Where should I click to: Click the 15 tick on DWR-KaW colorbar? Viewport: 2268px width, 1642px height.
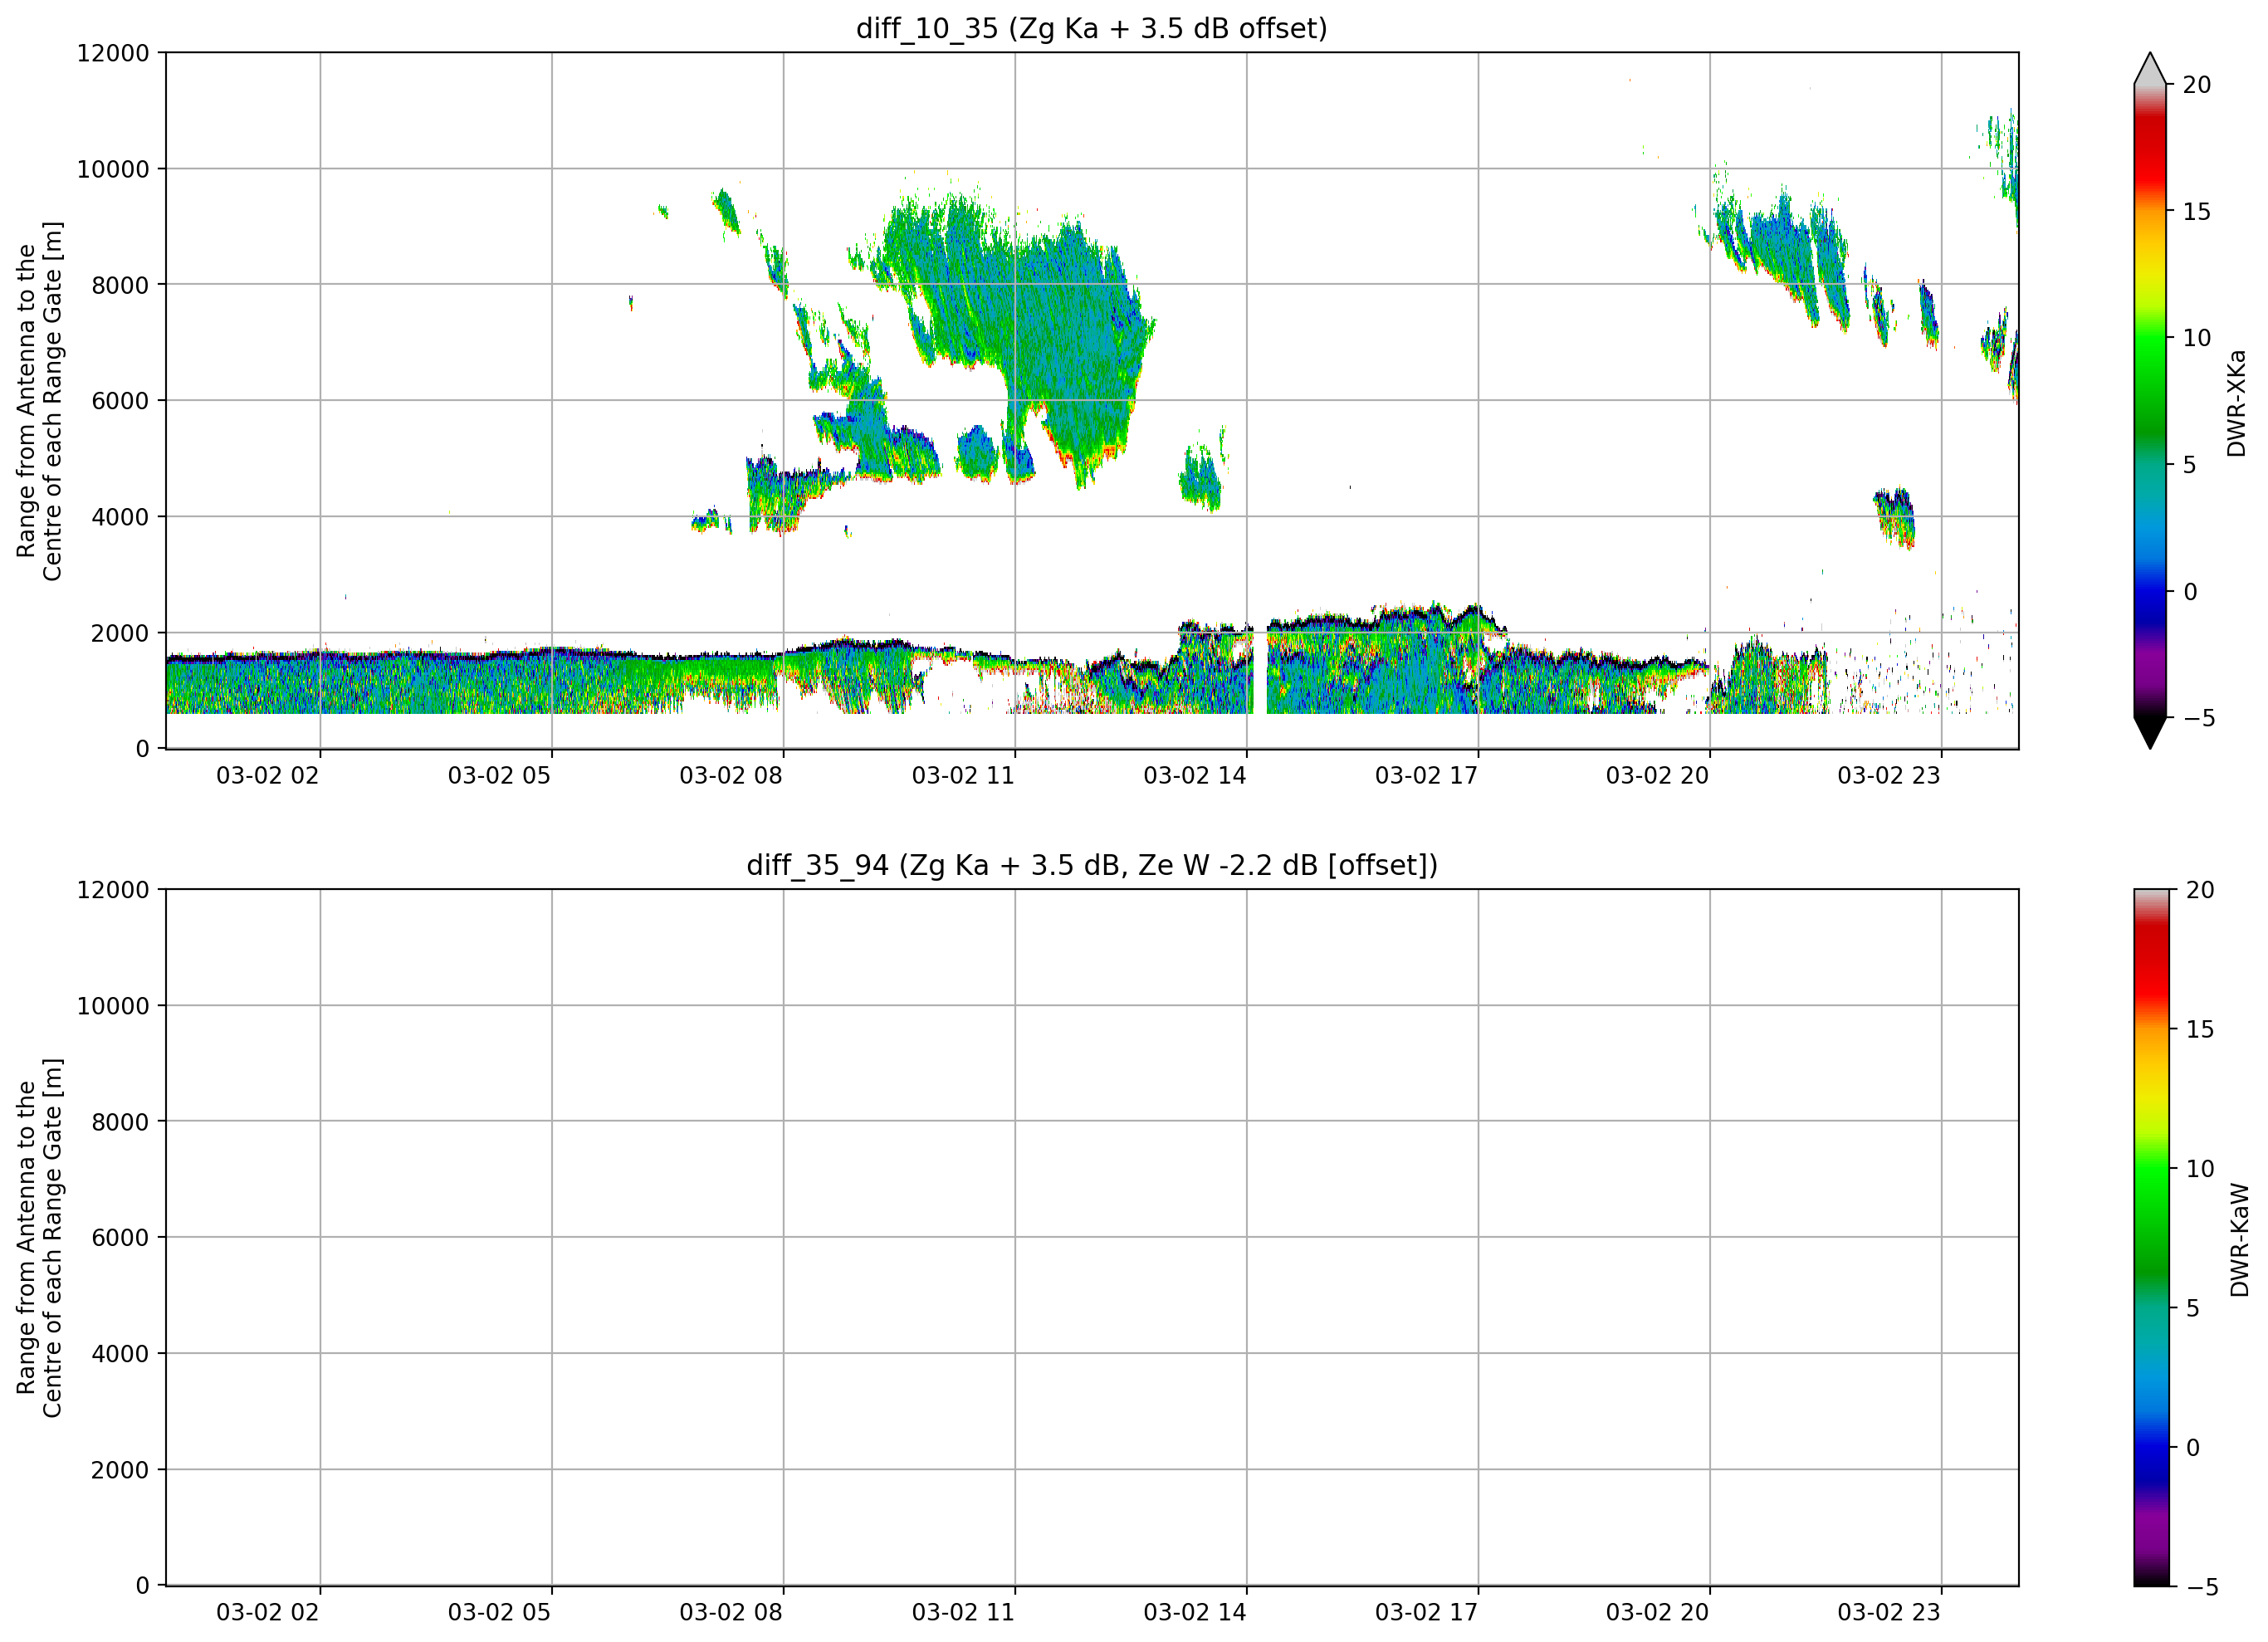coord(2200,1029)
